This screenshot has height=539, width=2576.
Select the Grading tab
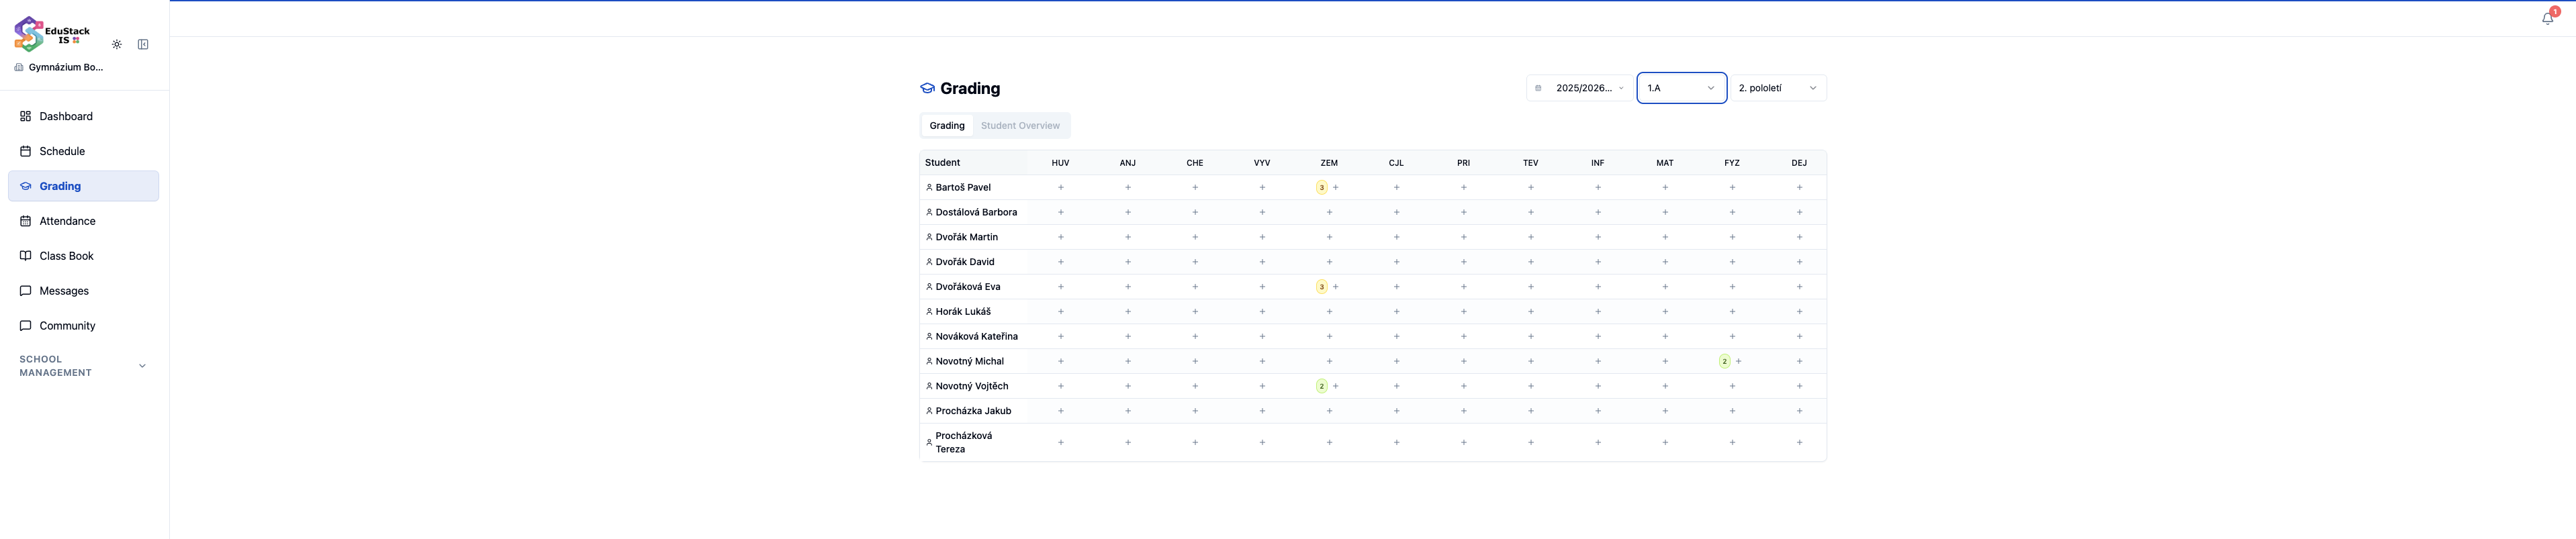pos(947,126)
